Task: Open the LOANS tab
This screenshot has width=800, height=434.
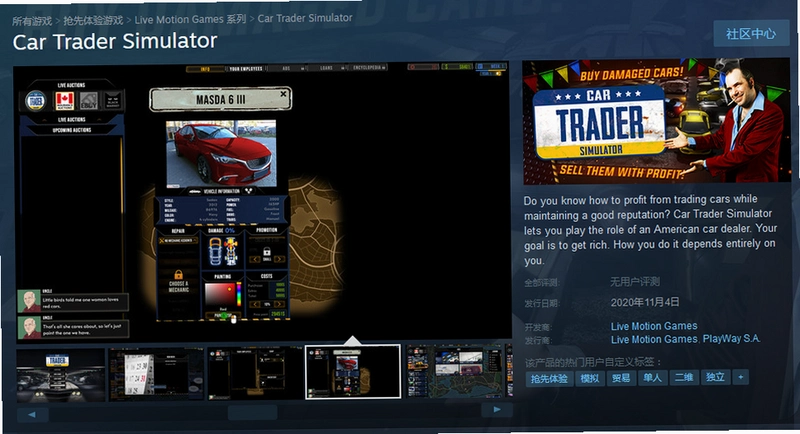Action: click(327, 68)
